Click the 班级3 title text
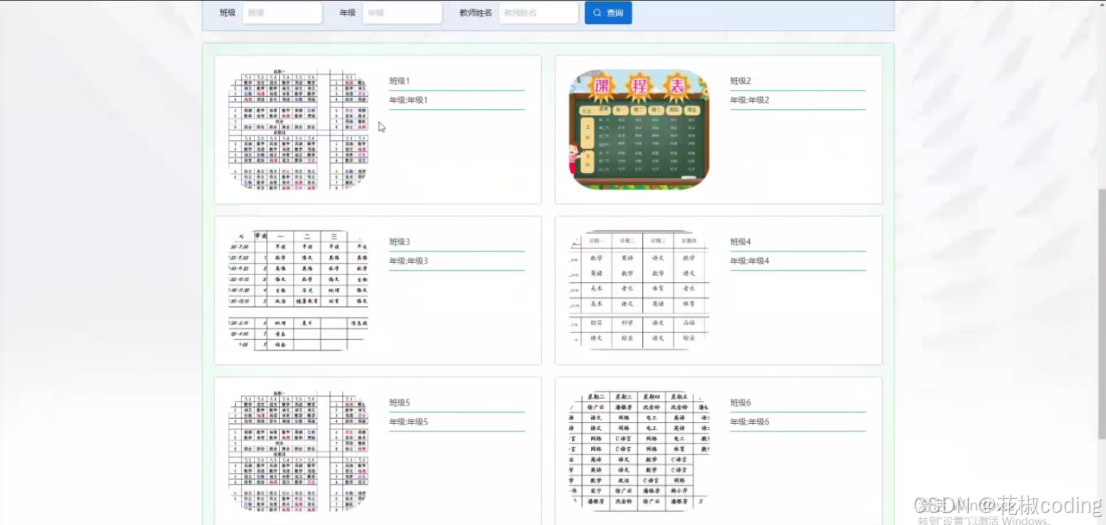This screenshot has width=1106, height=525. pyautogui.click(x=399, y=242)
